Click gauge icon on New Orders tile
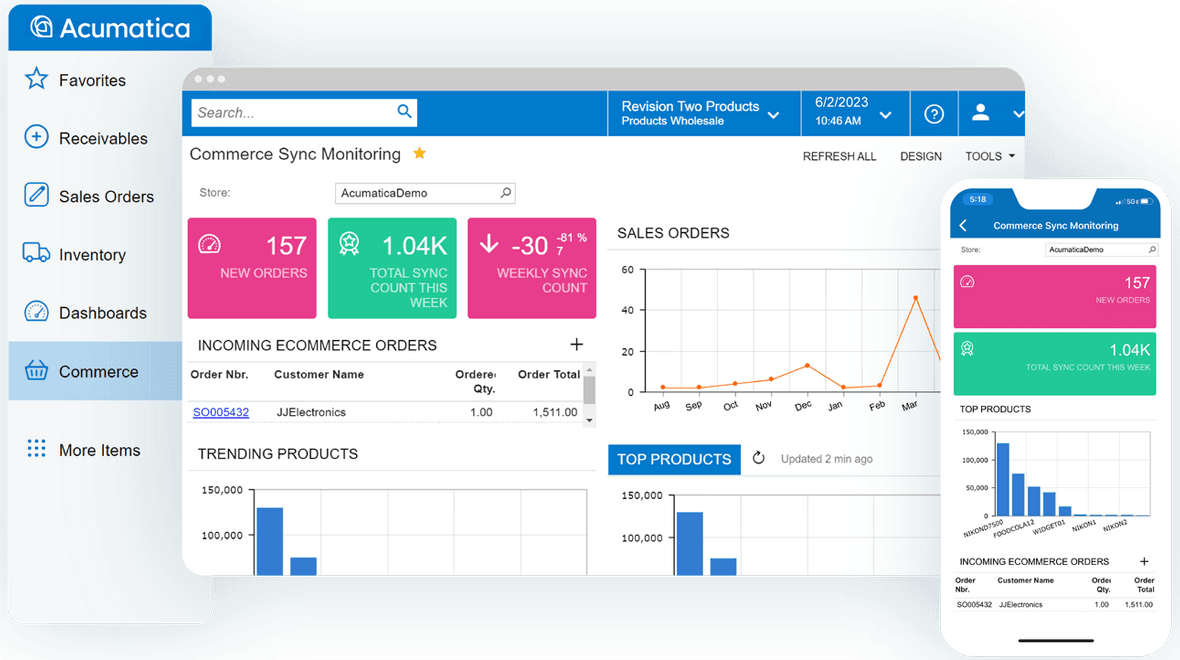The image size is (1180, 660). pyautogui.click(x=209, y=244)
